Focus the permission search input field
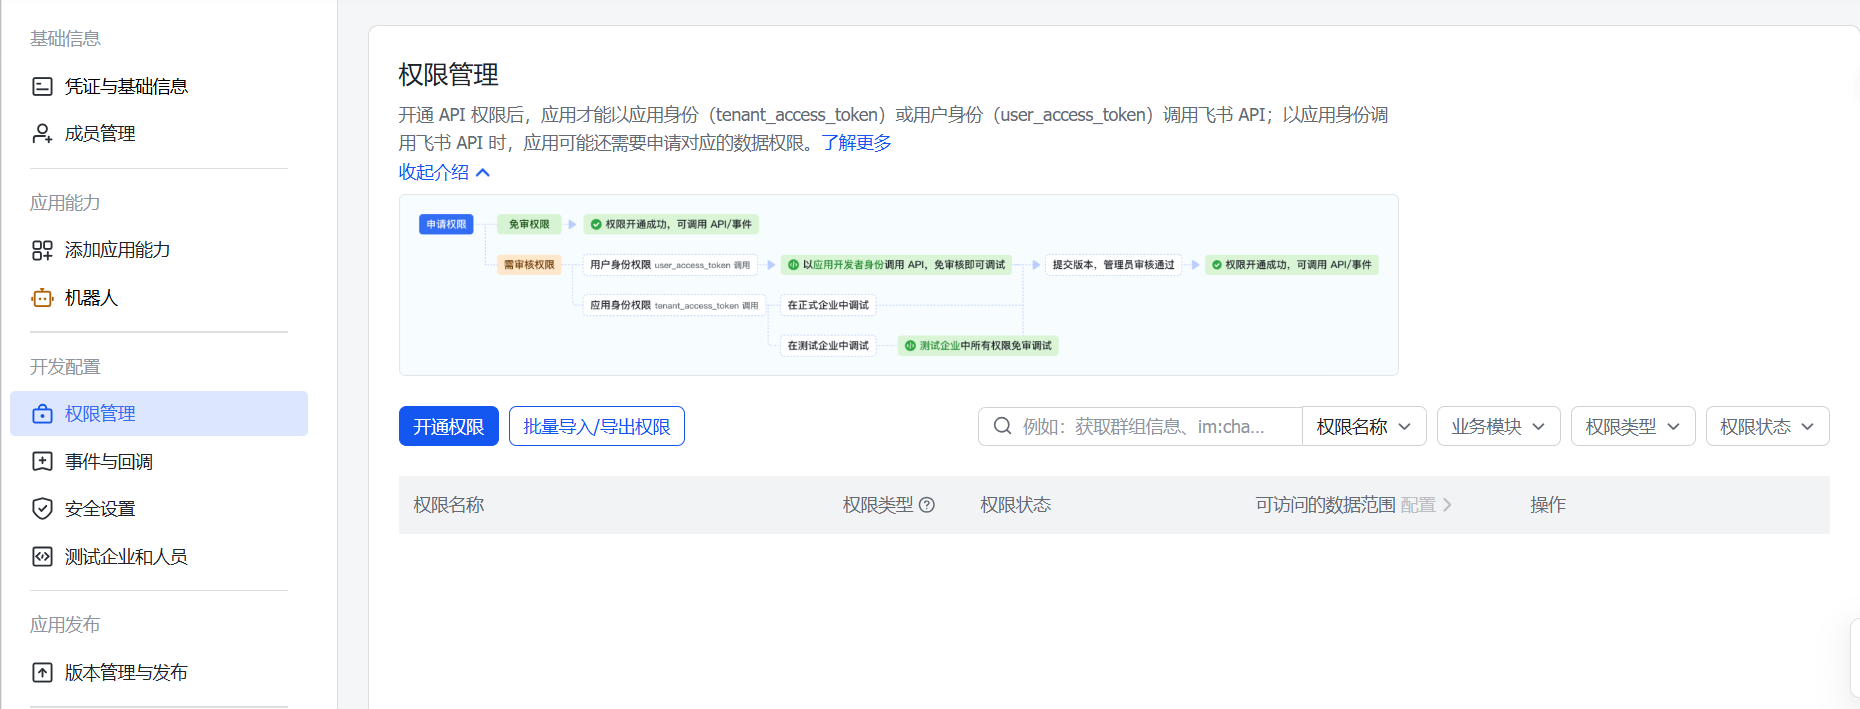 coord(1150,427)
